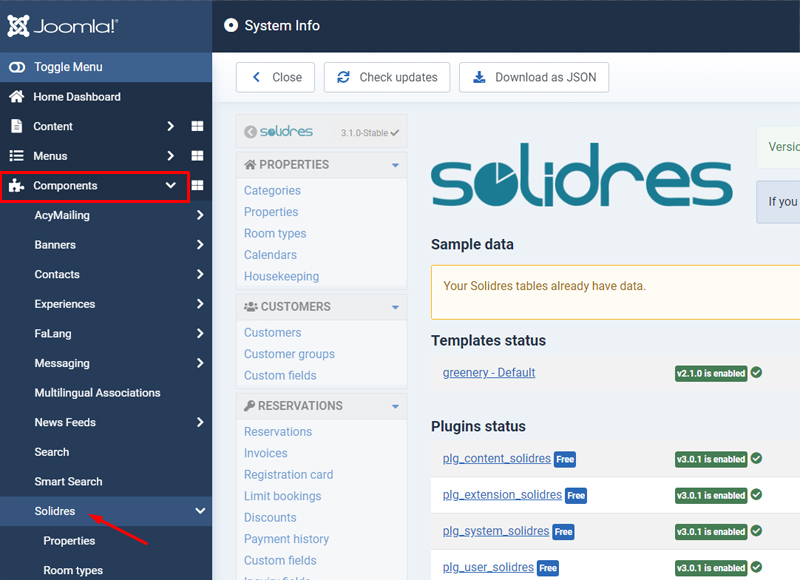Click the green check beside greenery template
Viewport: 800px width, 580px height.
pos(757,373)
